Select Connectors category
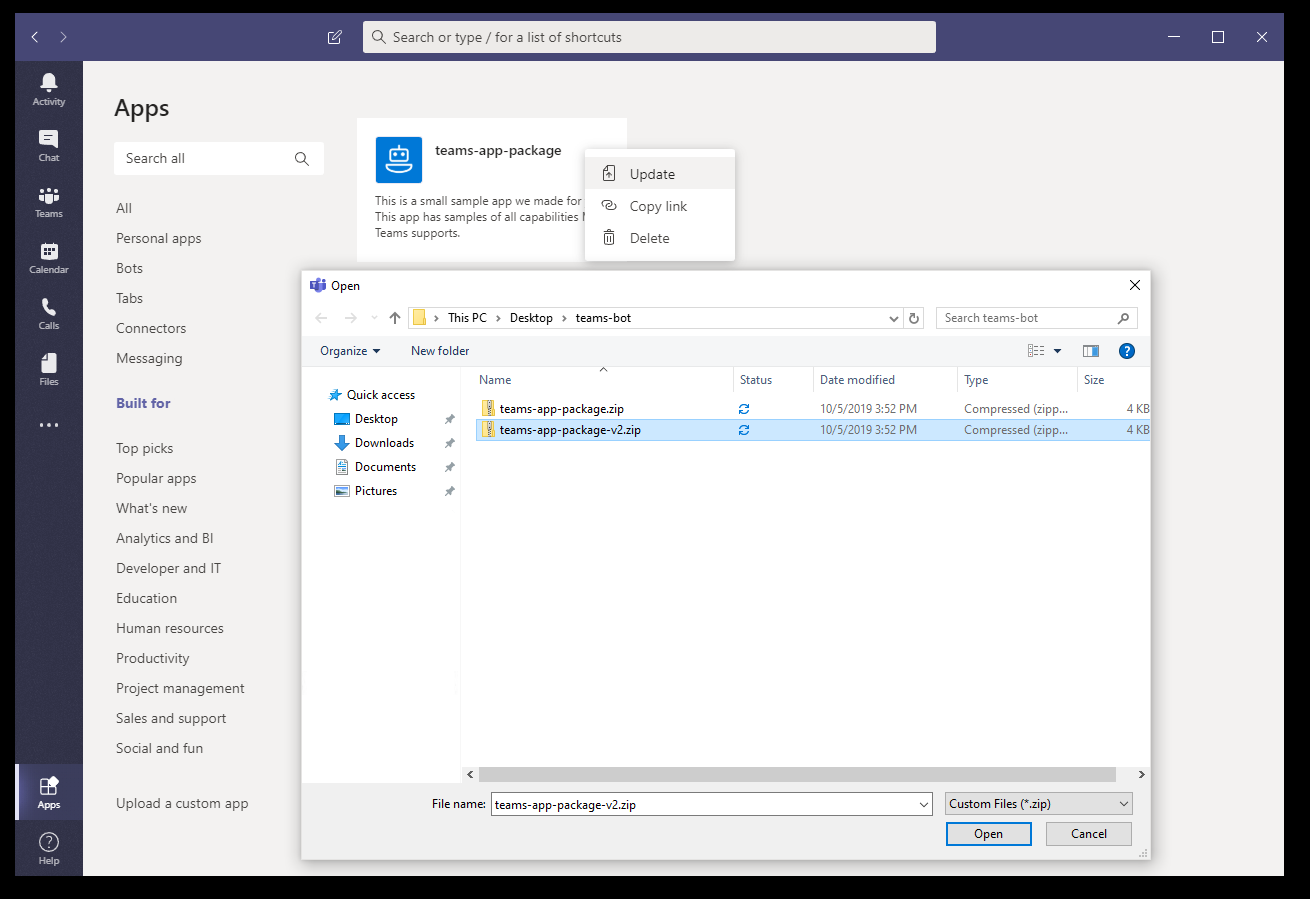The image size is (1310, 899). [x=151, y=328]
